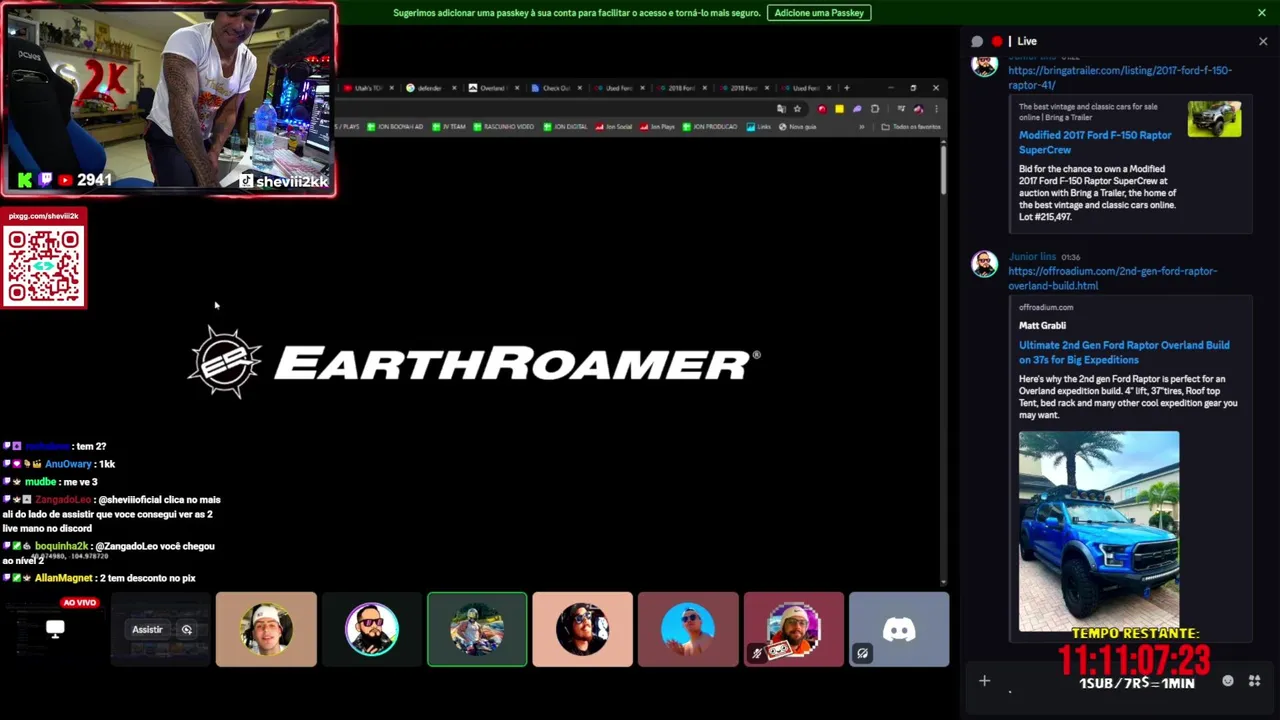The image size is (1280, 720).
Task: Dismiss the green passkey suggestion banner
Action: [1262, 13]
